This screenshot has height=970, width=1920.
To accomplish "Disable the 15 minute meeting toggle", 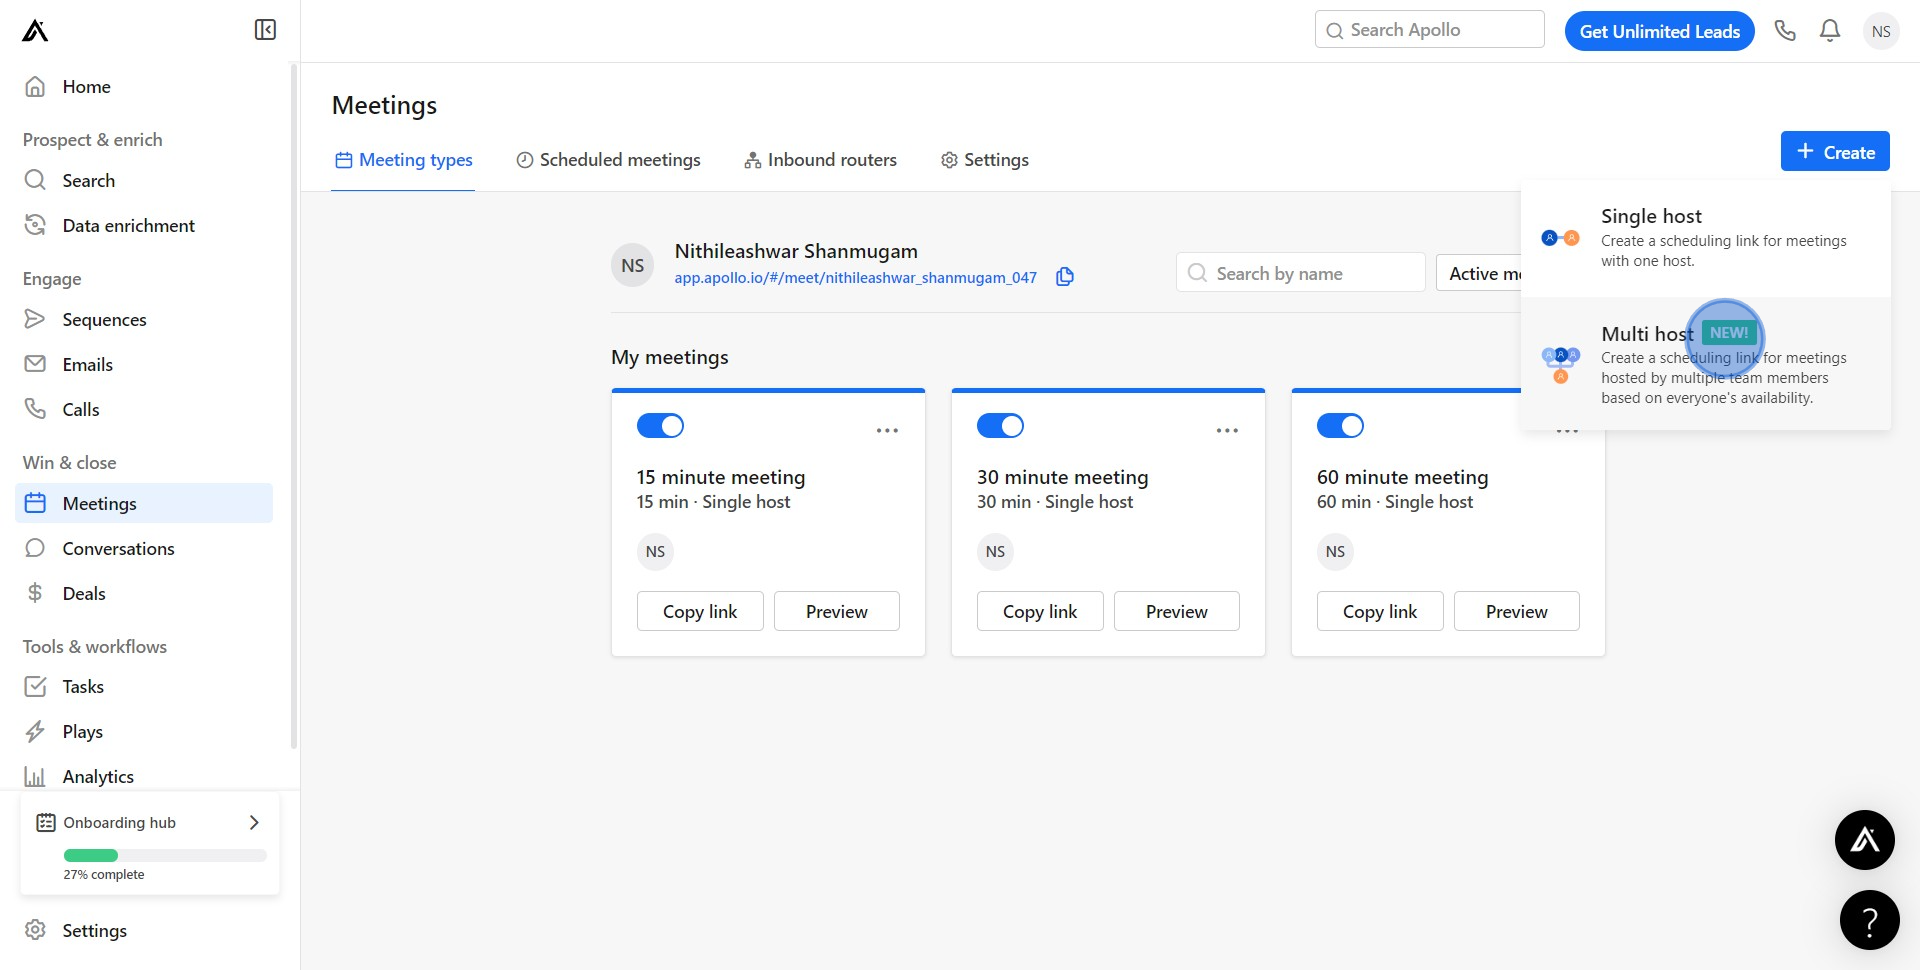I will [x=660, y=426].
